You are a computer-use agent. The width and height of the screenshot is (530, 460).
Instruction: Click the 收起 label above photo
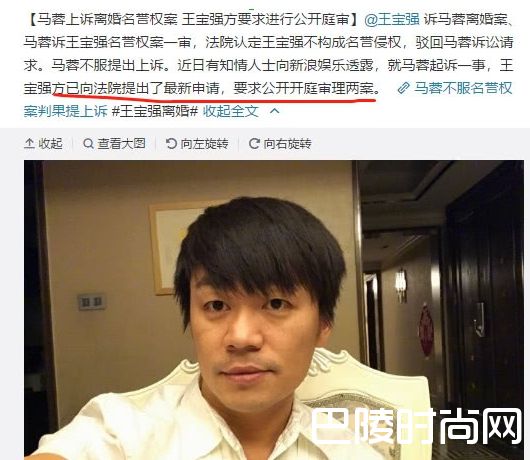click(x=50, y=144)
